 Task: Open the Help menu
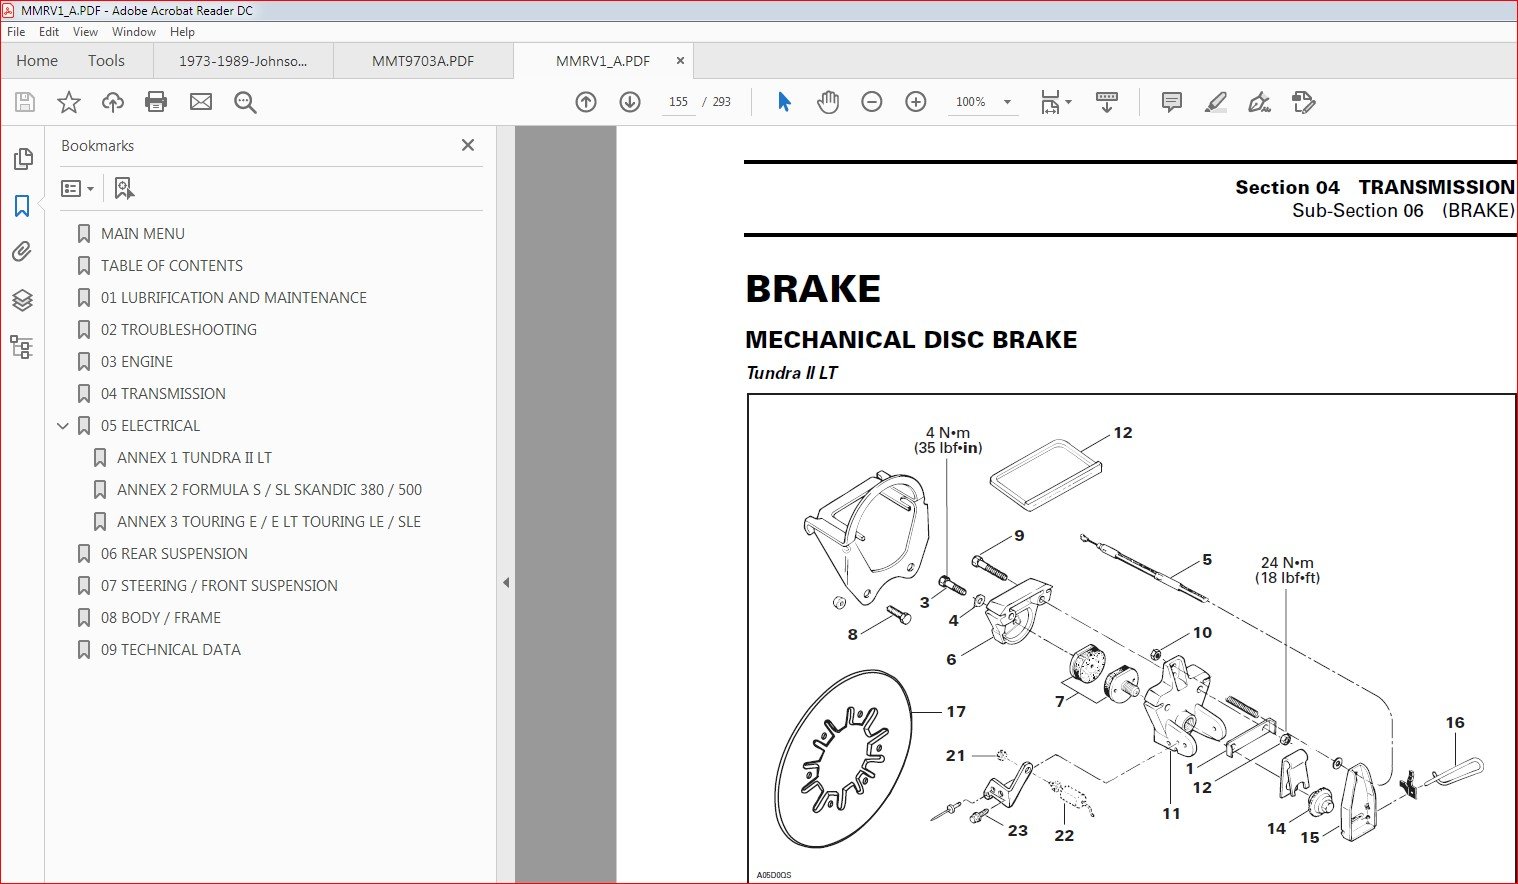coord(182,32)
